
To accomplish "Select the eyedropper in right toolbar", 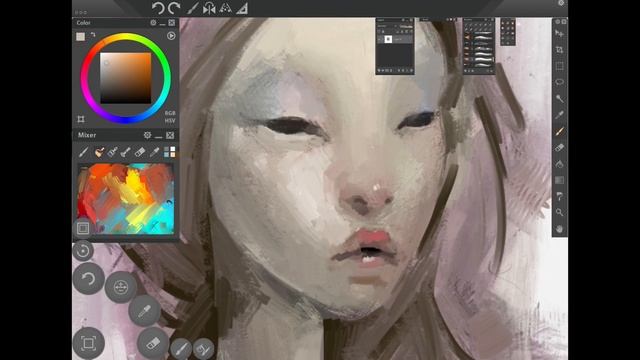I will click(x=560, y=115).
